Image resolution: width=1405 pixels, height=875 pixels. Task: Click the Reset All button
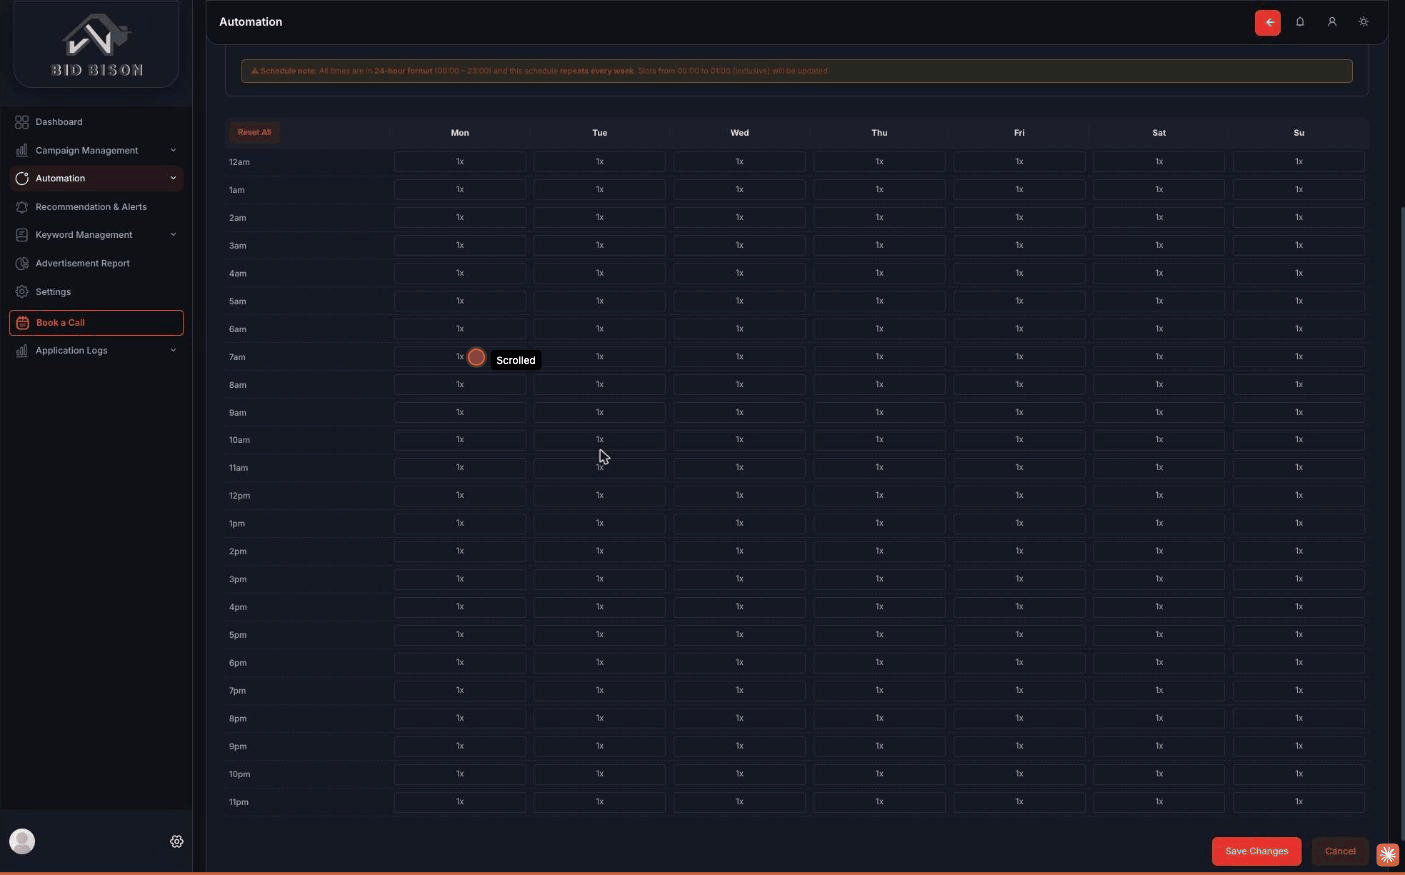coord(254,132)
